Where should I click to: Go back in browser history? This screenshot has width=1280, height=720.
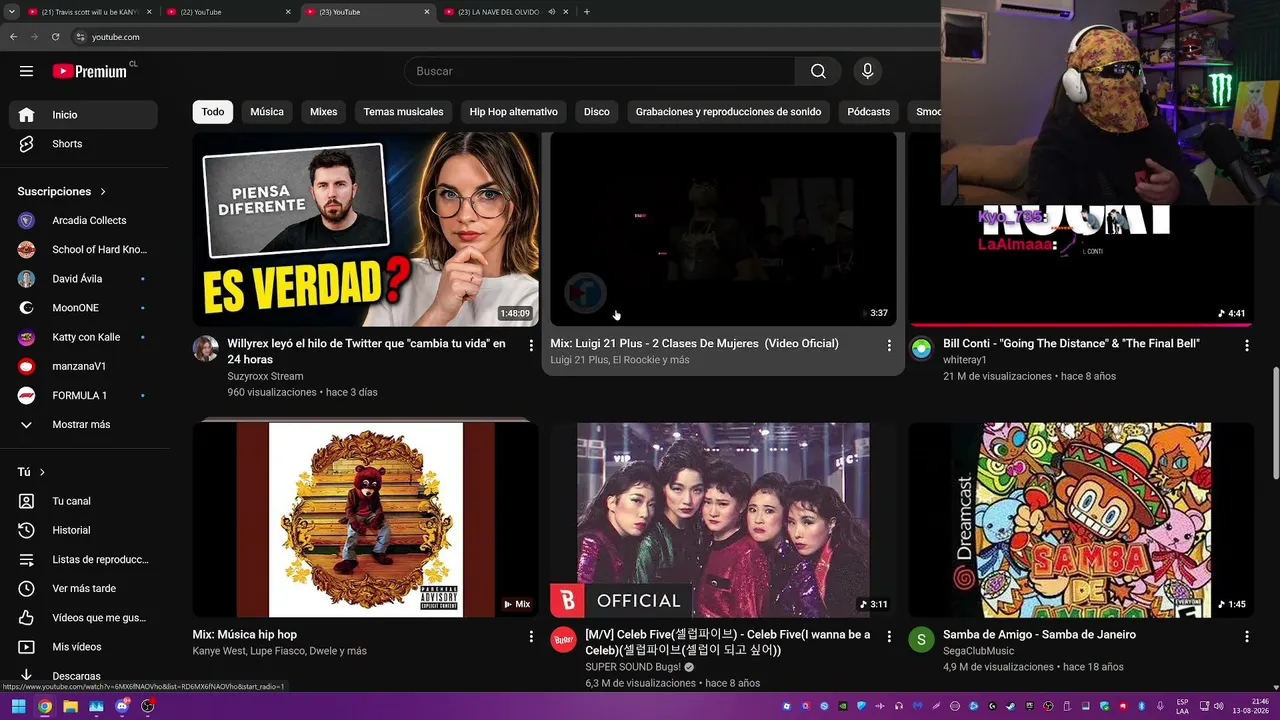[14, 37]
